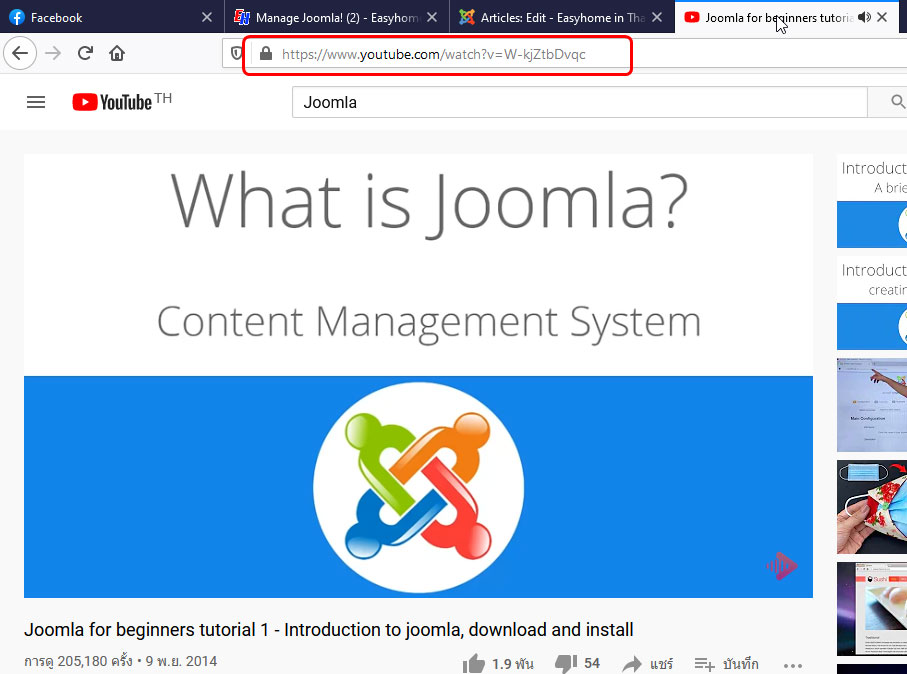The width and height of the screenshot is (907, 674).
Task: Open the three-dot more actions menu
Action: click(x=793, y=664)
